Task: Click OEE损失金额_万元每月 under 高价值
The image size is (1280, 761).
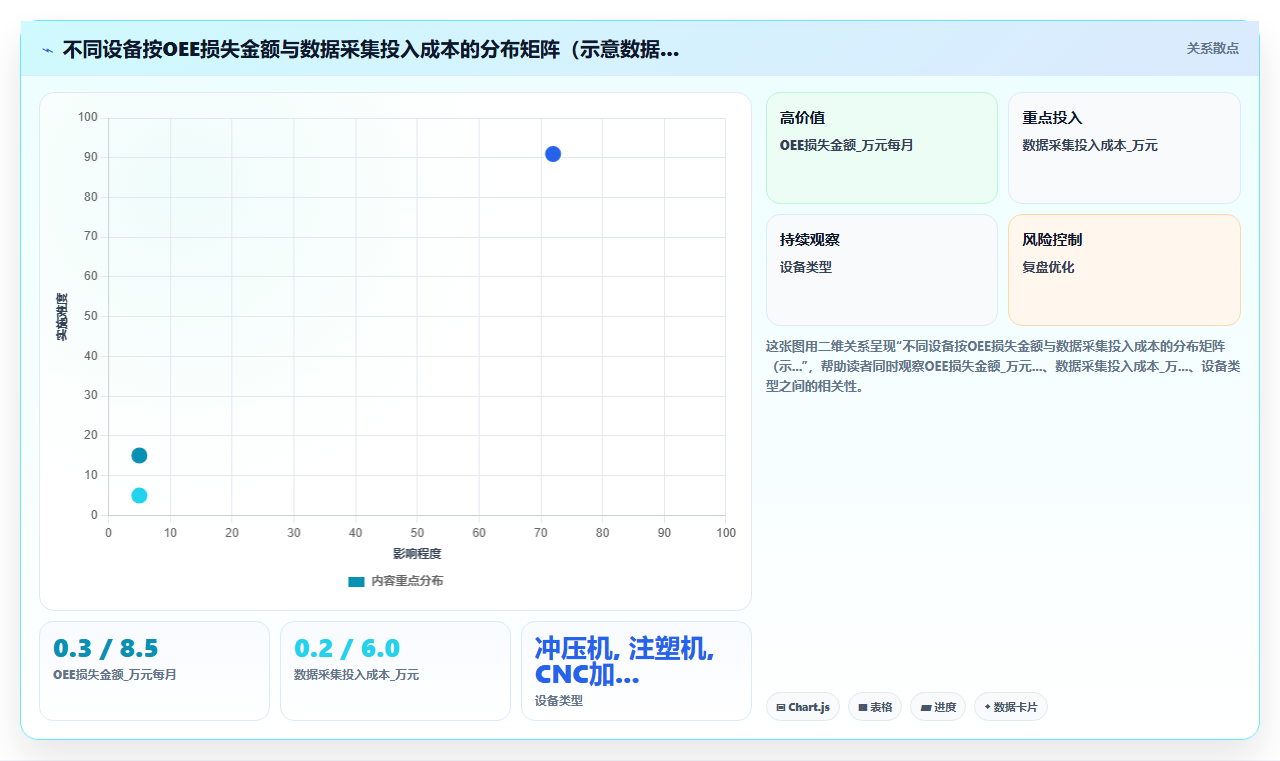Action: pyautogui.click(x=846, y=145)
